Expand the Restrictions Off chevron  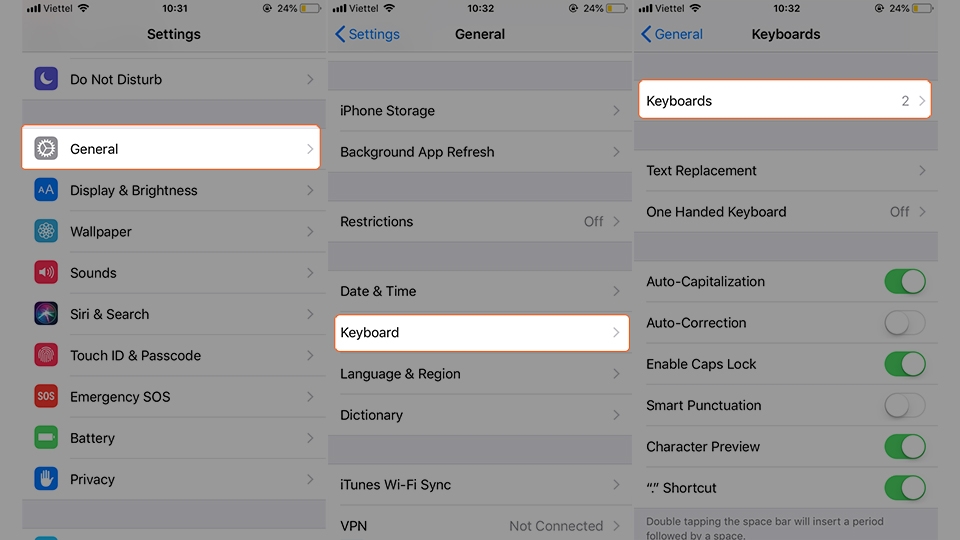tap(617, 222)
